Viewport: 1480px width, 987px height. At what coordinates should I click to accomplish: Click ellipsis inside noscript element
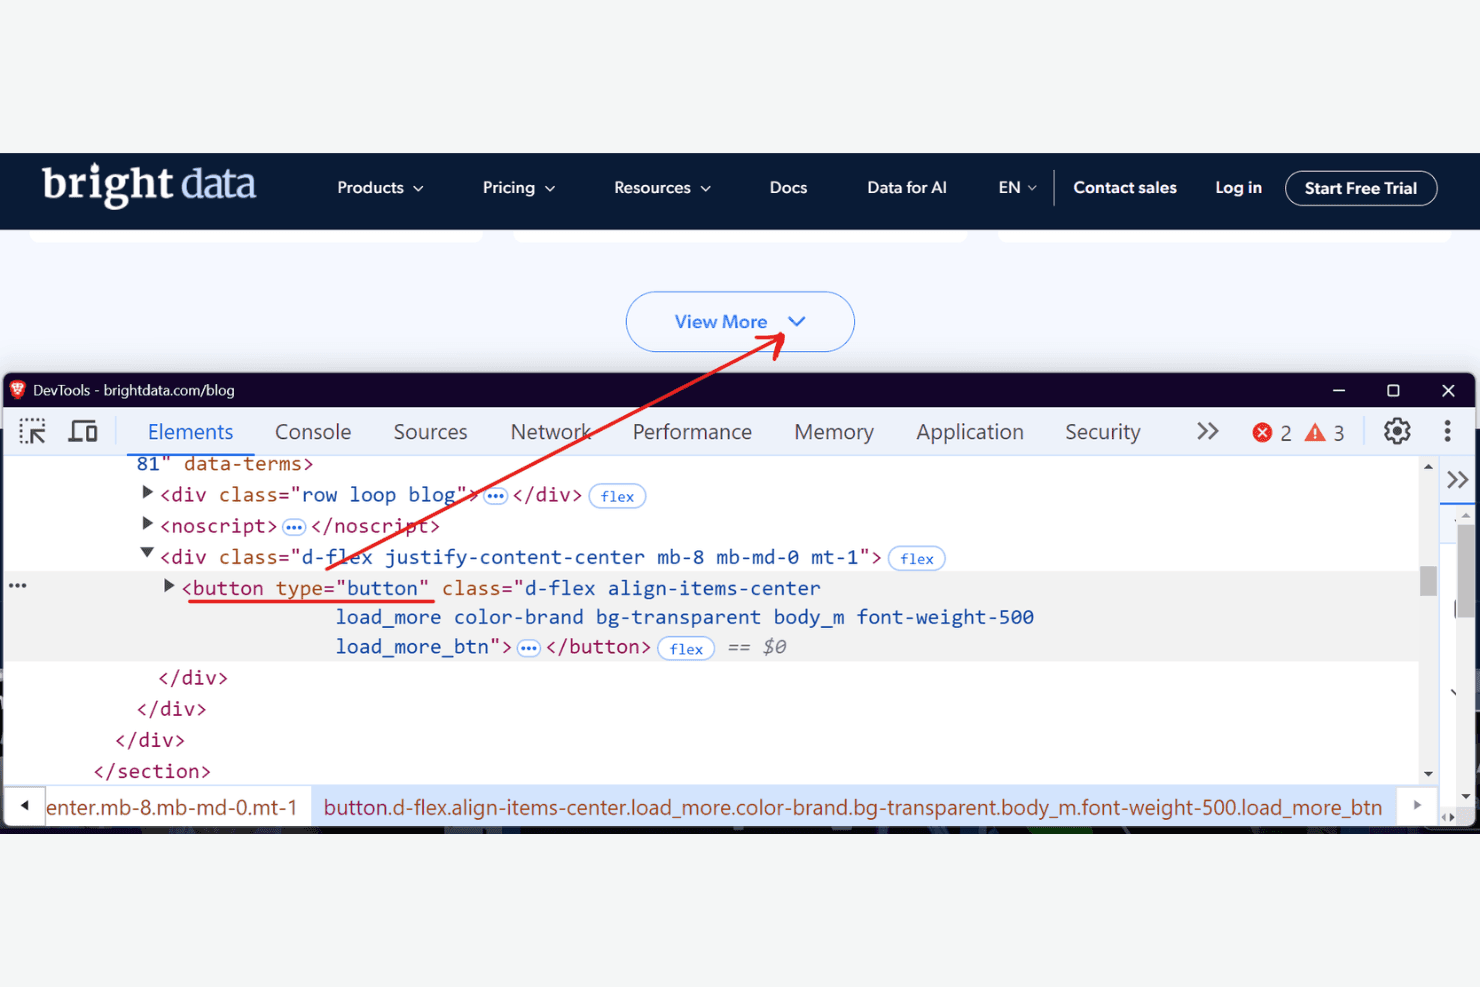(293, 527)
